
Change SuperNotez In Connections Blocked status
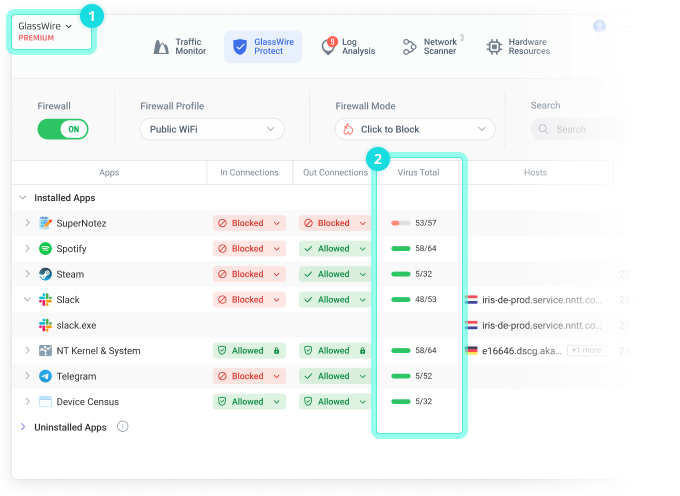[x=249, y=223]
